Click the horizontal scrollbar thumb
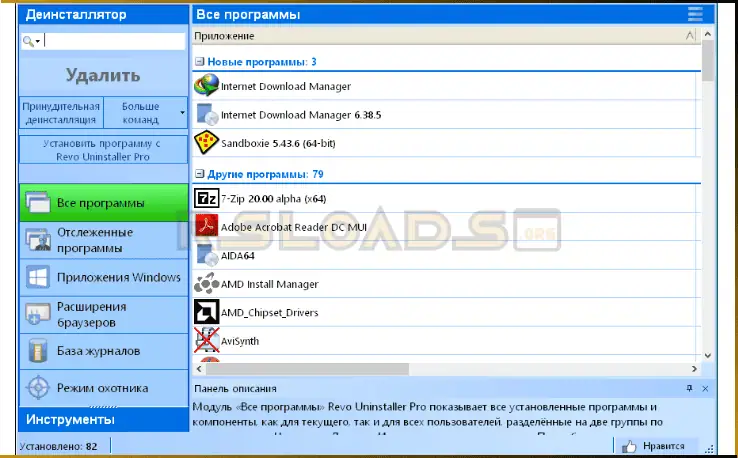This screenshot has height=458, width=738. point(307,369)
